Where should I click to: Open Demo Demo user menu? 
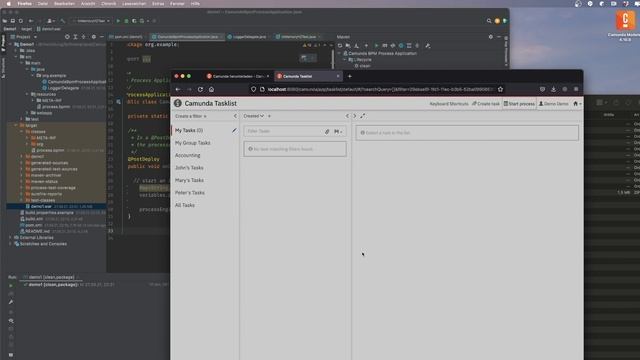[x=553, y=104]
